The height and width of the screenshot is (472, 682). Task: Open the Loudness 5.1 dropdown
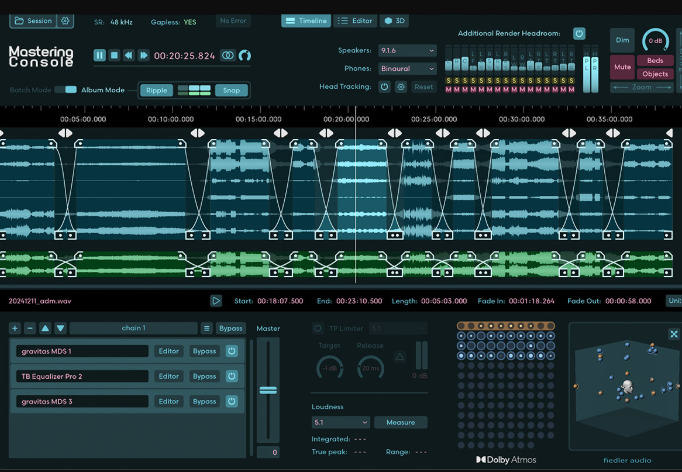(341, 422)
